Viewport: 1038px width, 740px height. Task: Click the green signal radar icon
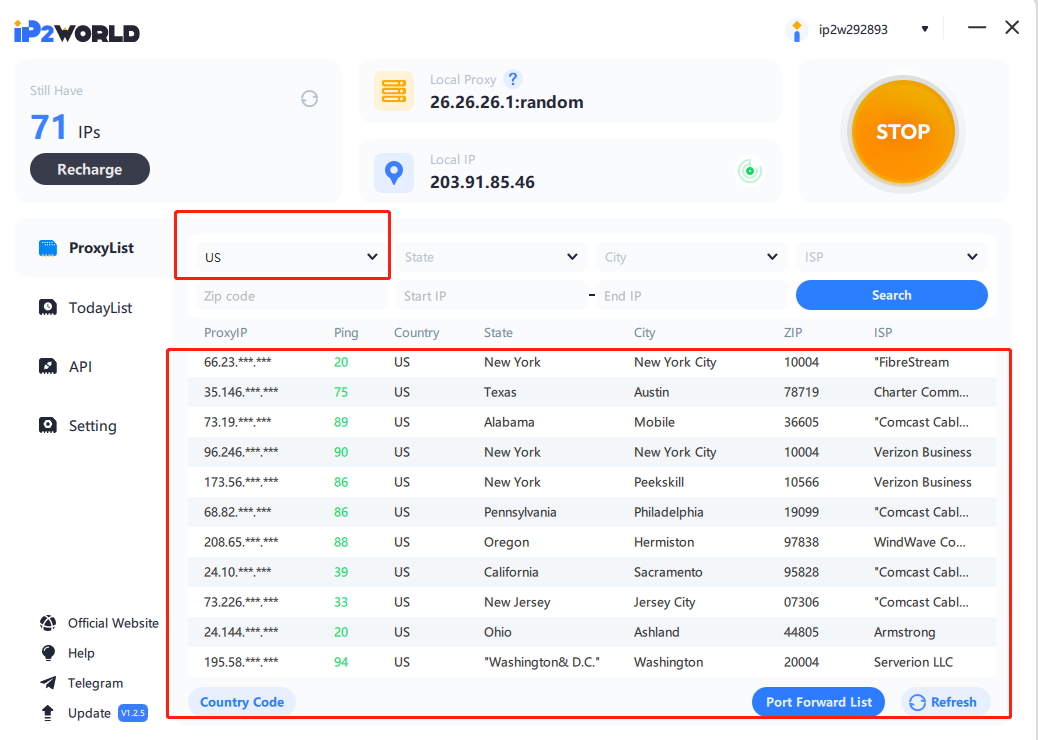point(750,171)
